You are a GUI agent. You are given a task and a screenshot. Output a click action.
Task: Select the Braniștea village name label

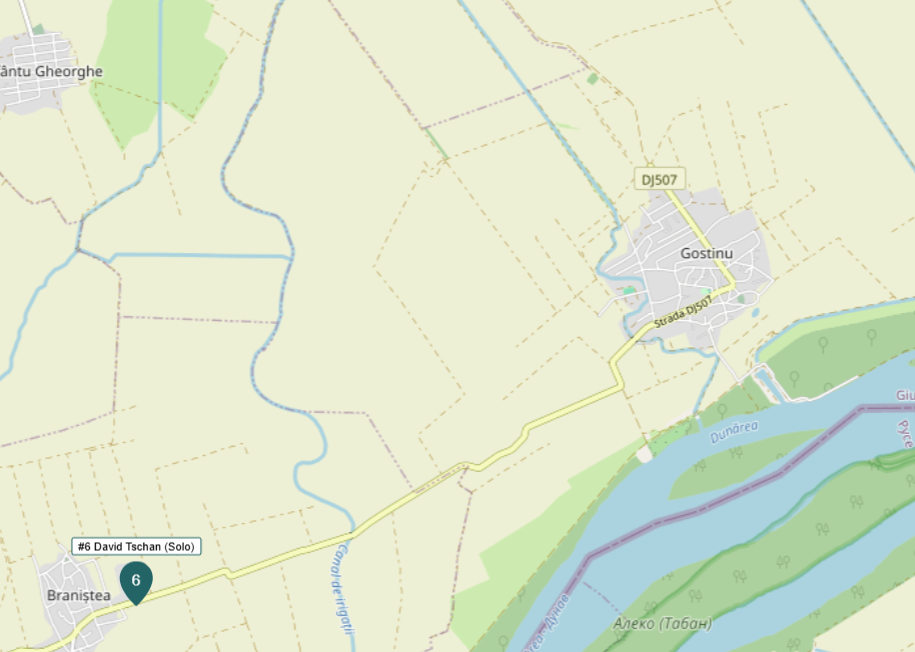click(78, 595)
